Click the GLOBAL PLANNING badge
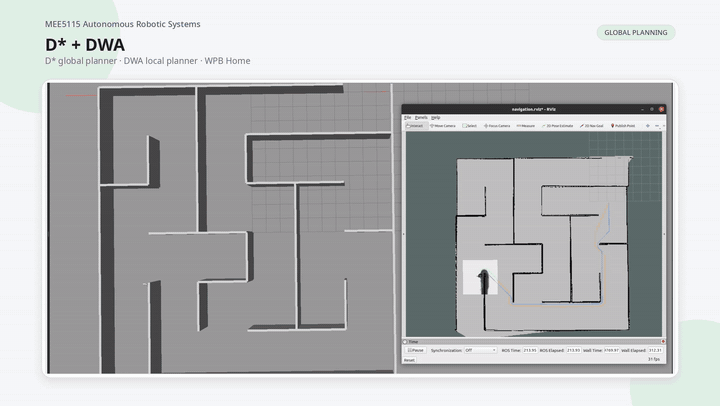Image resolution: width=720 pixels, height=406 pixels. (636, 33)
